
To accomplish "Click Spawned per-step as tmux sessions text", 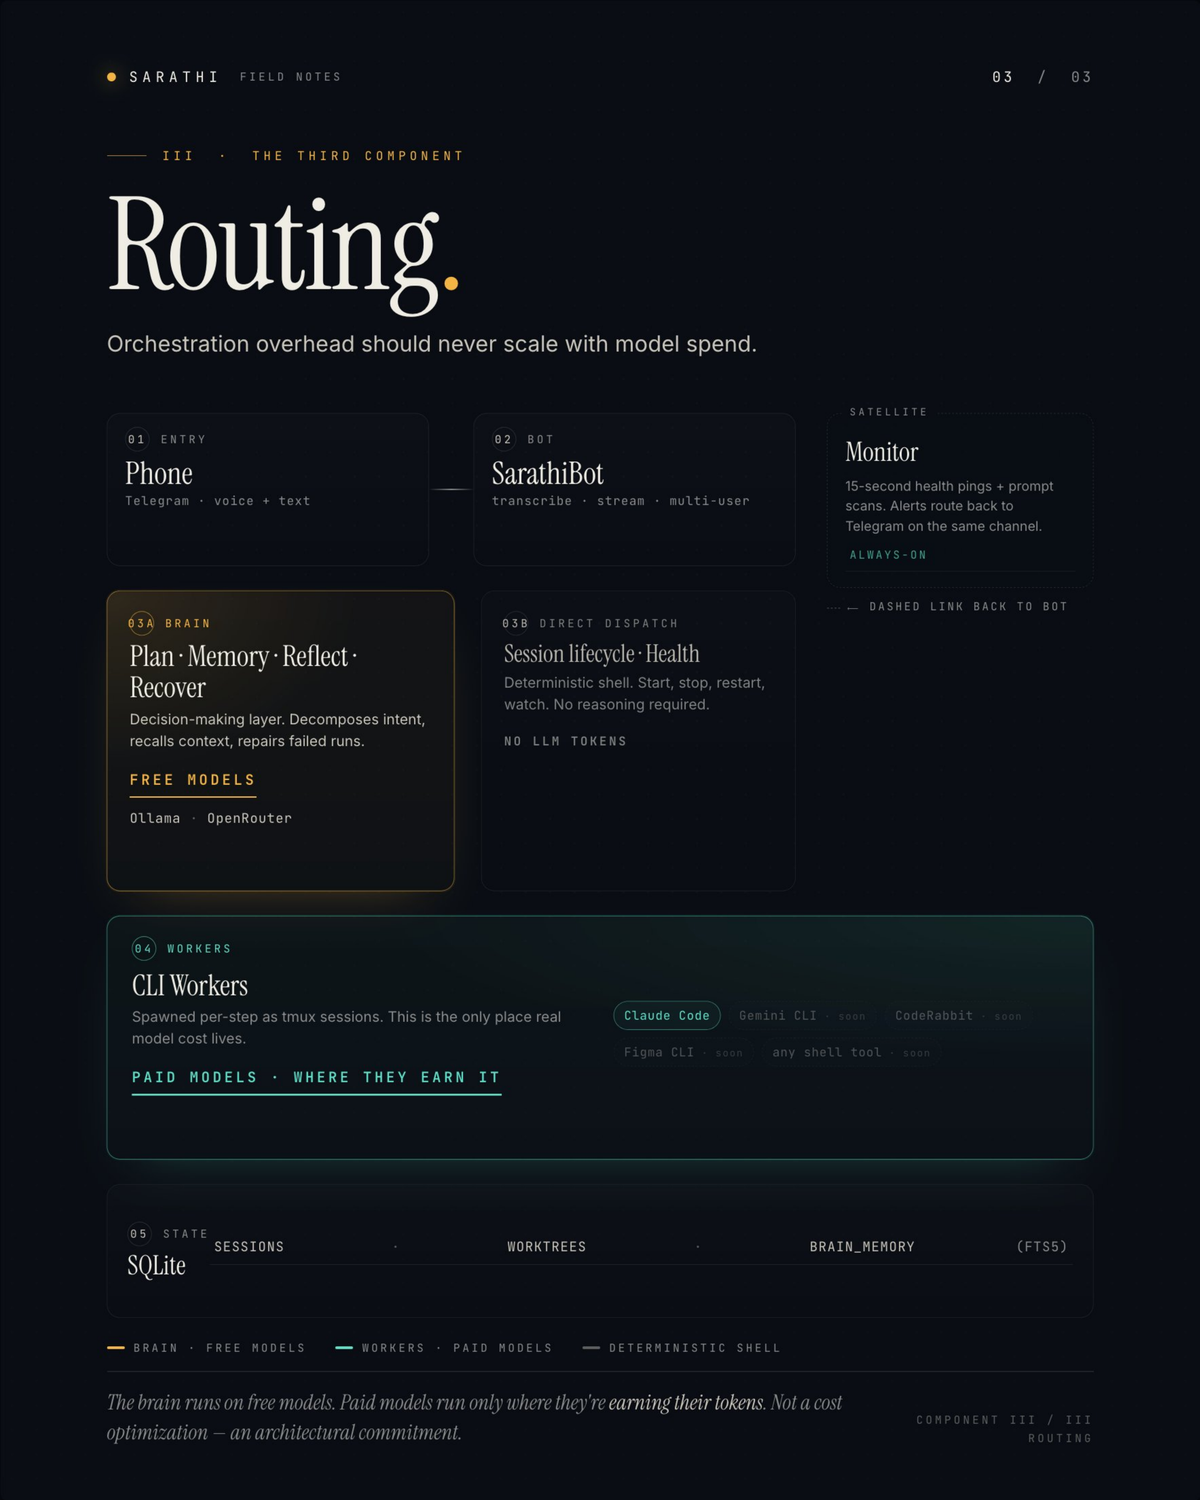I will coord(346,1027).
